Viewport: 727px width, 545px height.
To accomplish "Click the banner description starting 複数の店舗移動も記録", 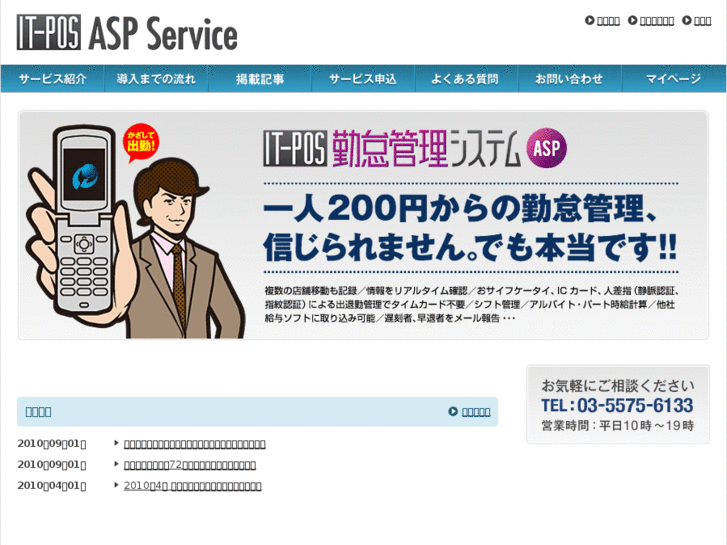I will tap(472, 304).
